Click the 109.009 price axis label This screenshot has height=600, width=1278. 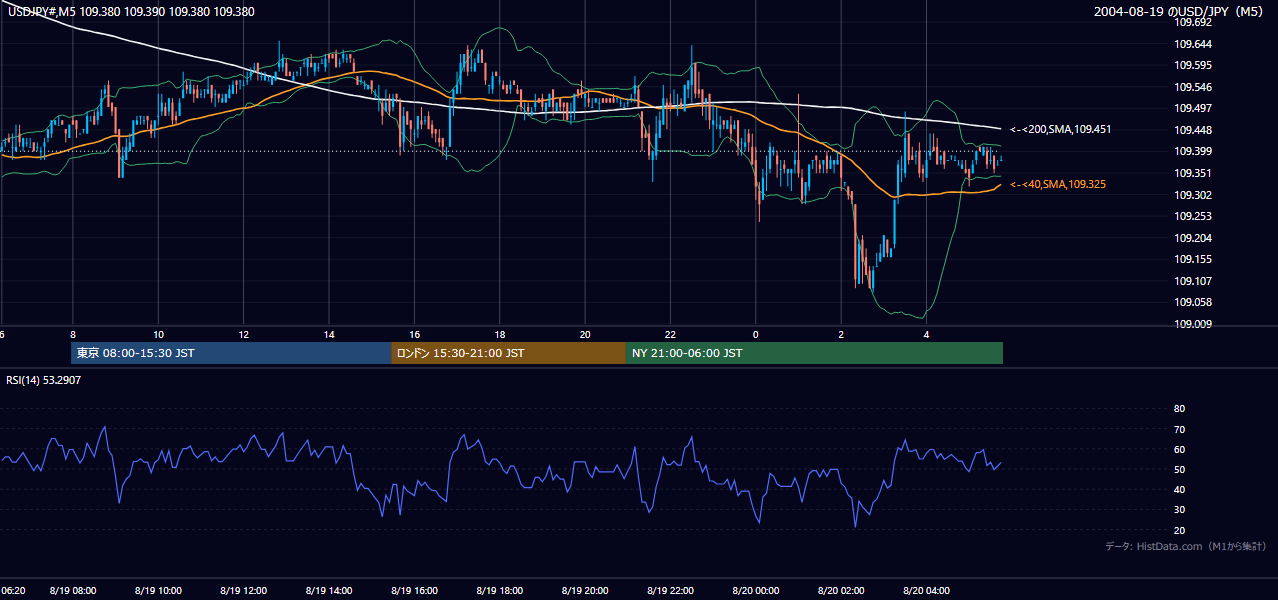point(1192,324)
